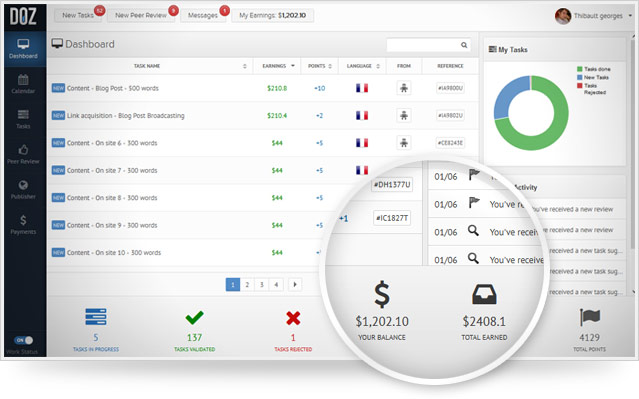The image size is (639, 399).
Task: Open the Publisher globe icon
Action: 23,185
